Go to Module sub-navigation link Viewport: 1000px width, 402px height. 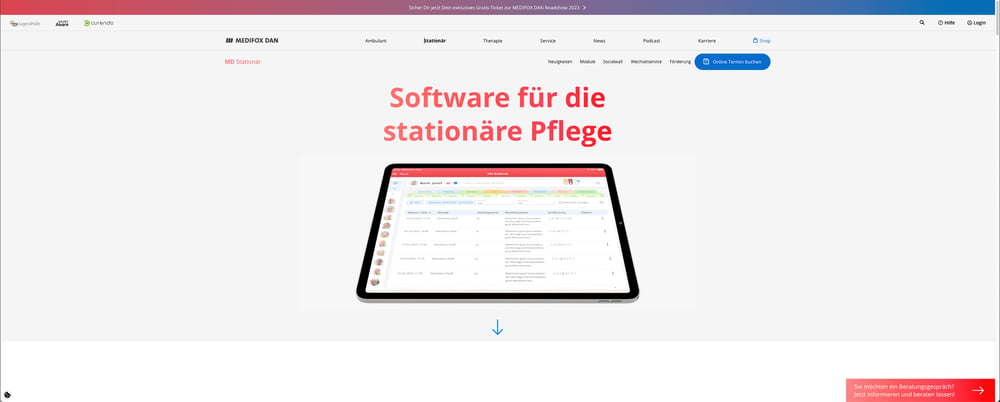click(x=587, y=62)
